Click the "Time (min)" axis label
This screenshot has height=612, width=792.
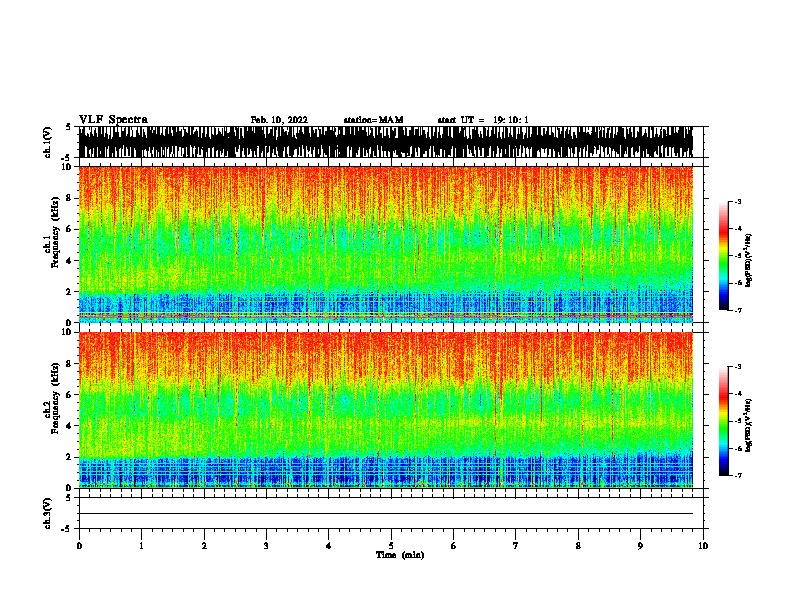(x=400, y=555)
